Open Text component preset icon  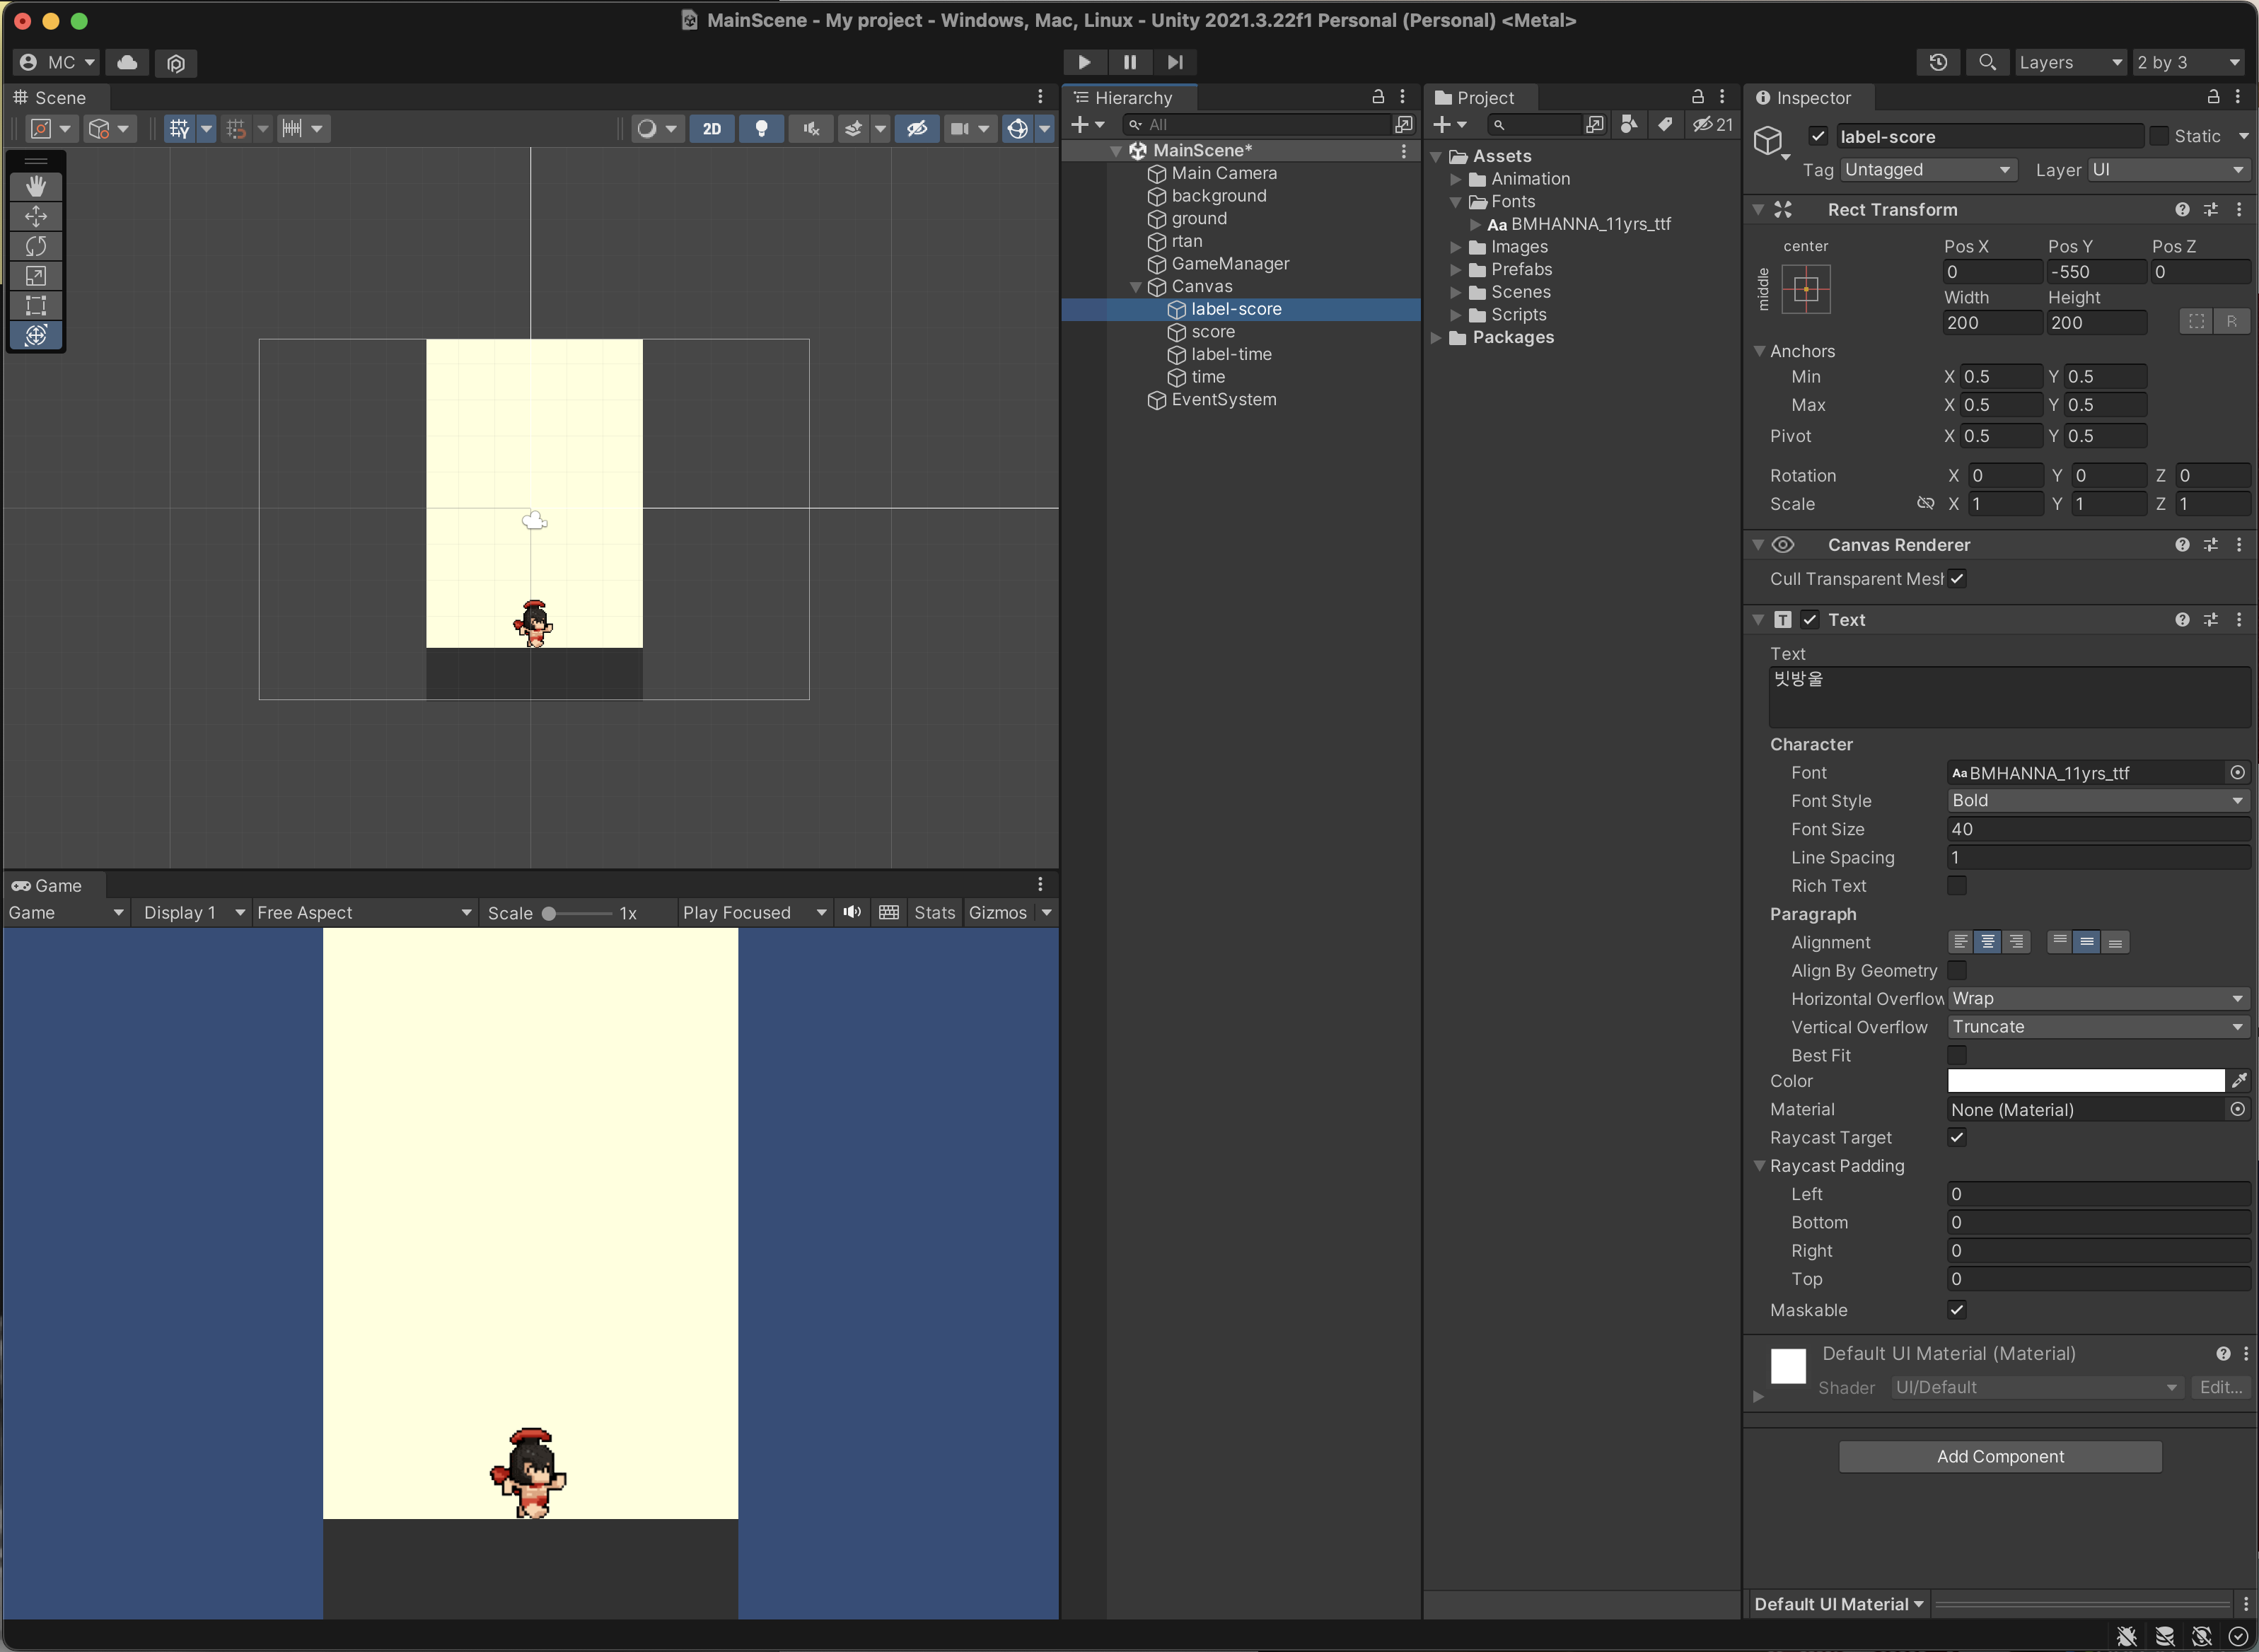coord(2211,620)
